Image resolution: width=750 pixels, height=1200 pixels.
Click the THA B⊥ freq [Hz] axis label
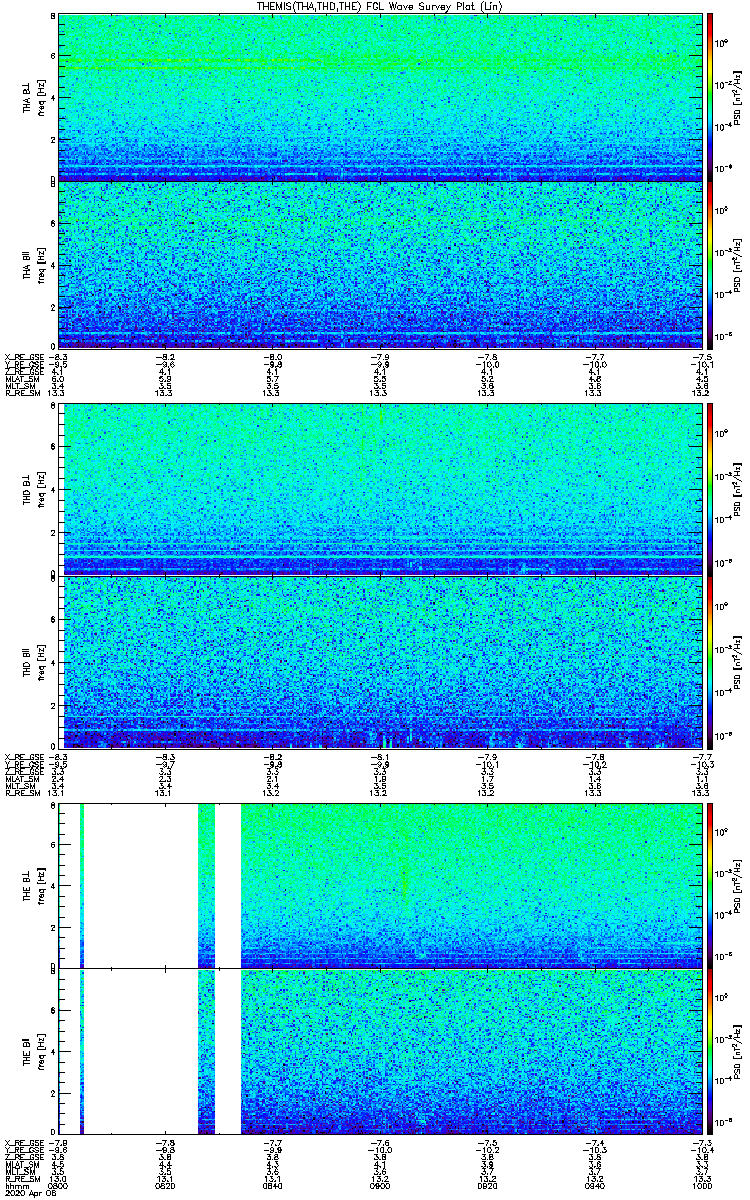[x=40, y=97]
